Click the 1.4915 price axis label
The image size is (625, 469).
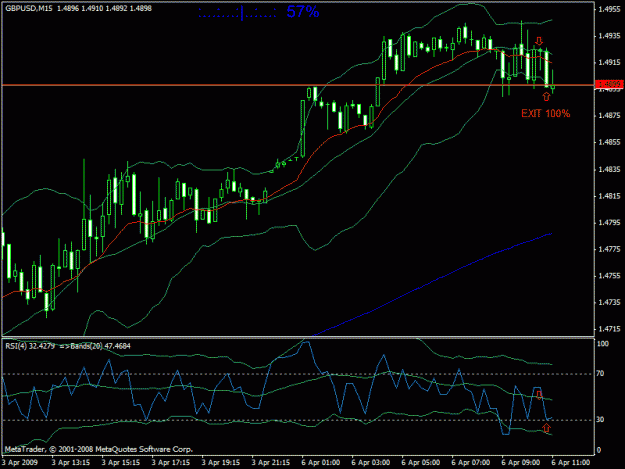click(609, 62)
